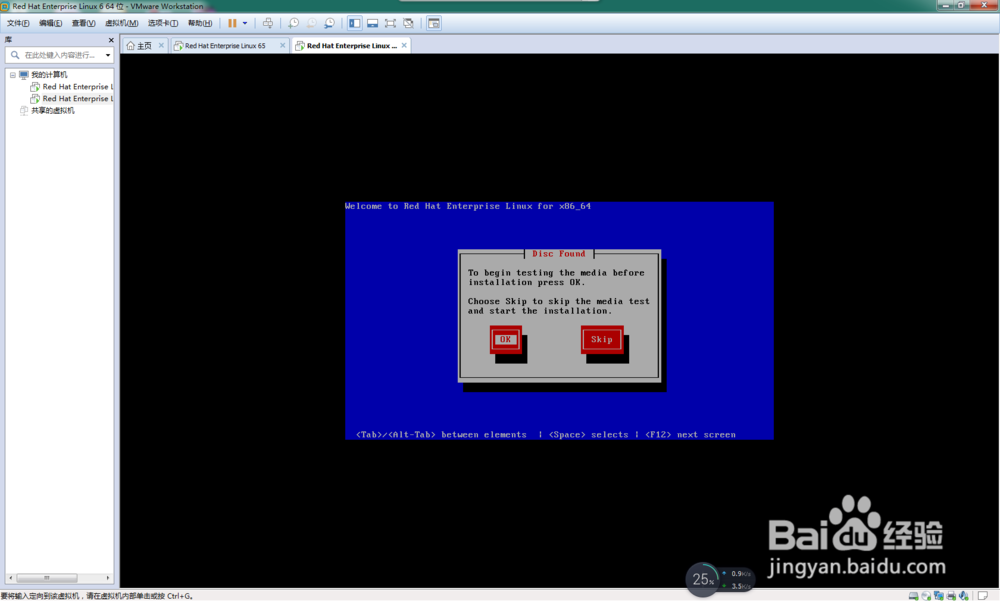Click the library scrollbar right arrow
This screenshot has width=1000, height=601.
click(x=108, y=577)
